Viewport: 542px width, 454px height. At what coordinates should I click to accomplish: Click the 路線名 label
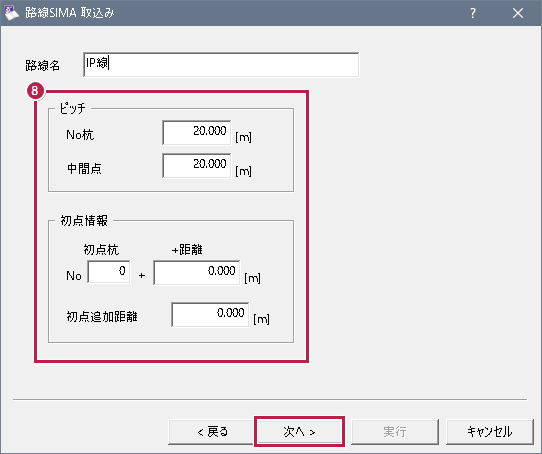point(43,65)
